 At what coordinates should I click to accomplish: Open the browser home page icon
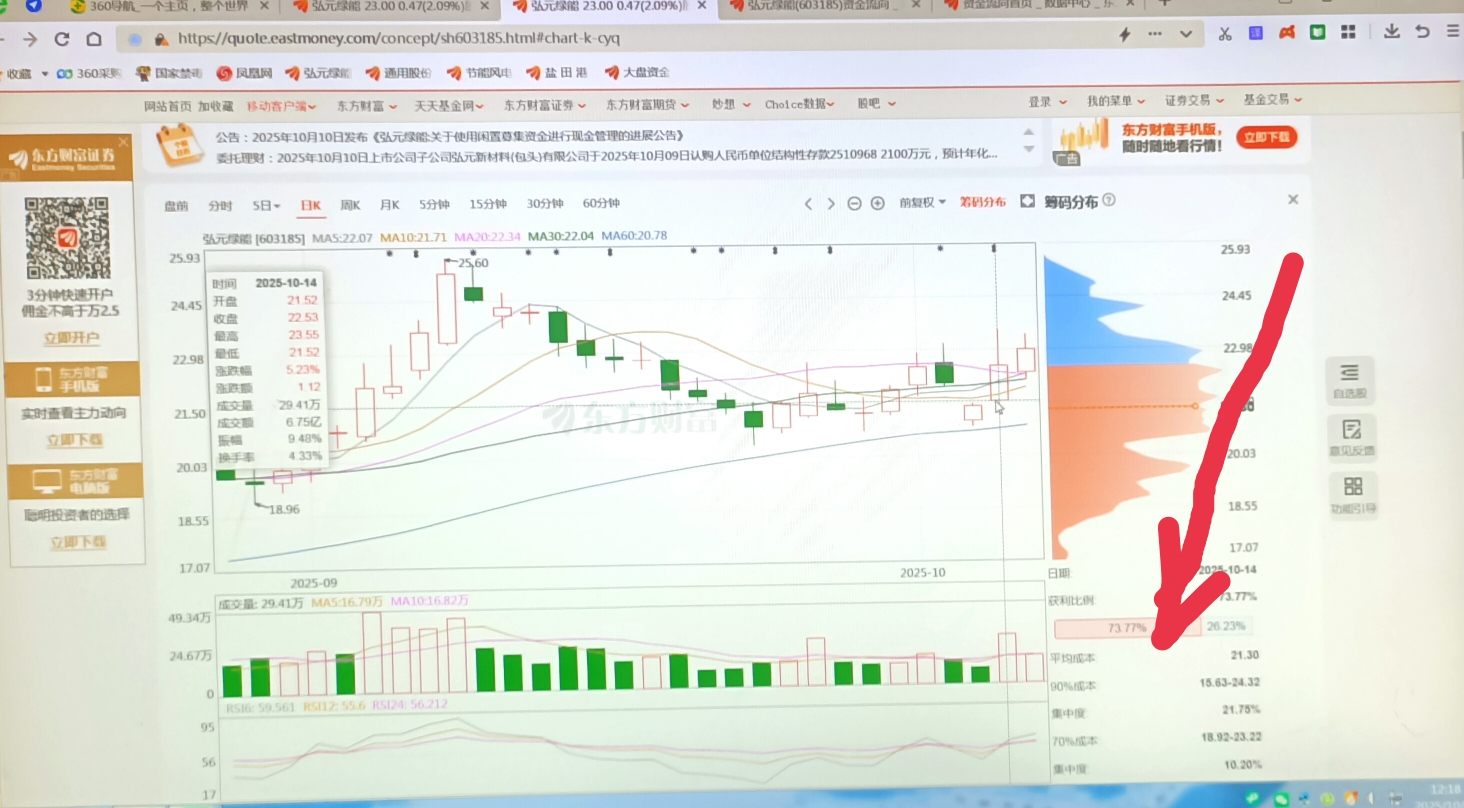(94, 39)
